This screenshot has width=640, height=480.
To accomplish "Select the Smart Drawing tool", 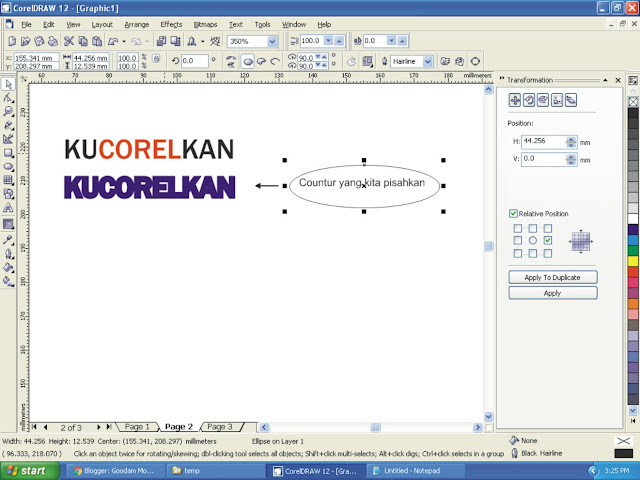I will click(8, 139).
